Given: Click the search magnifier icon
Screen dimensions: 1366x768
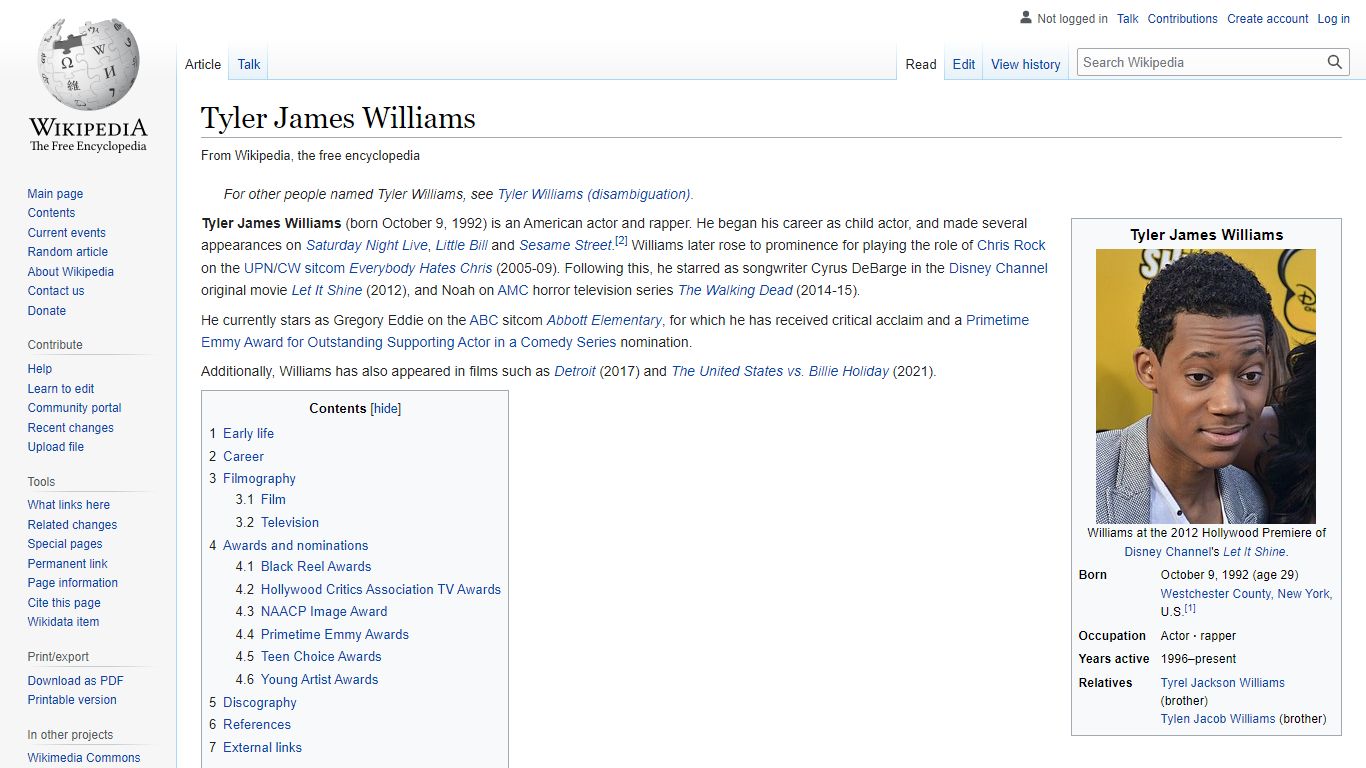Looking at the screenshot, I should pyautogui.click(x=1335, y=62).
